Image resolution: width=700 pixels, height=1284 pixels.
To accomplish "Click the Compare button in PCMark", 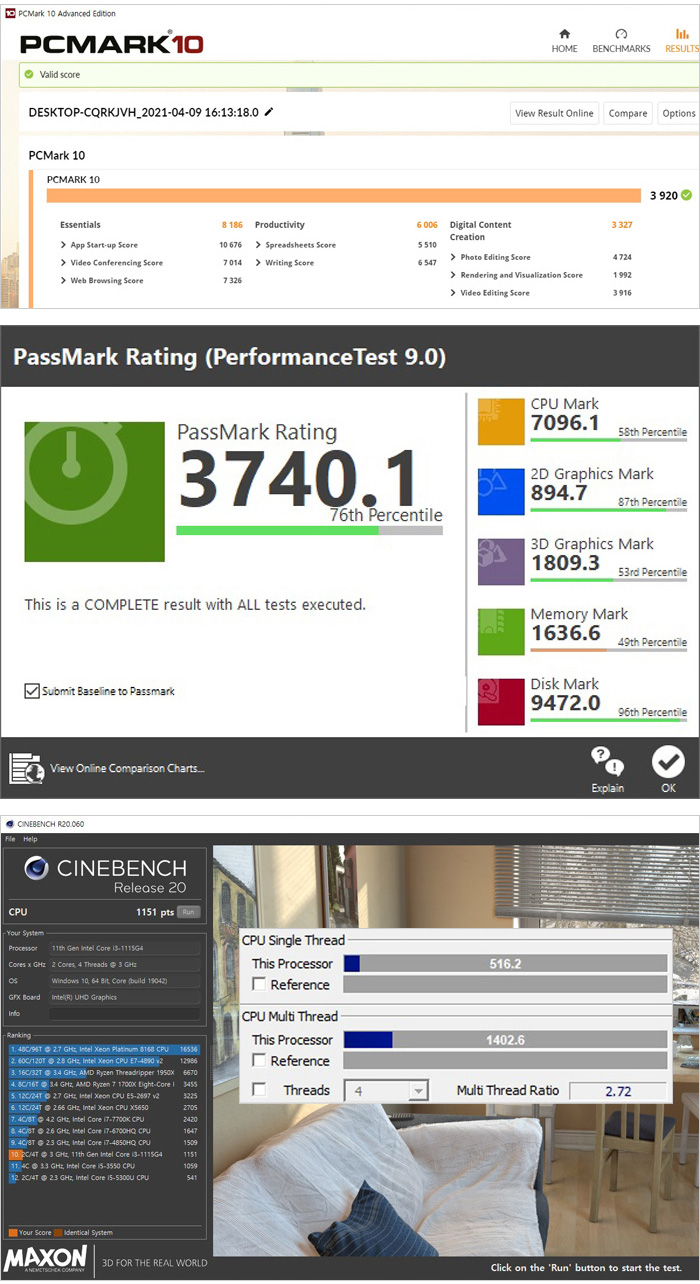I will [x=628, y=113].
